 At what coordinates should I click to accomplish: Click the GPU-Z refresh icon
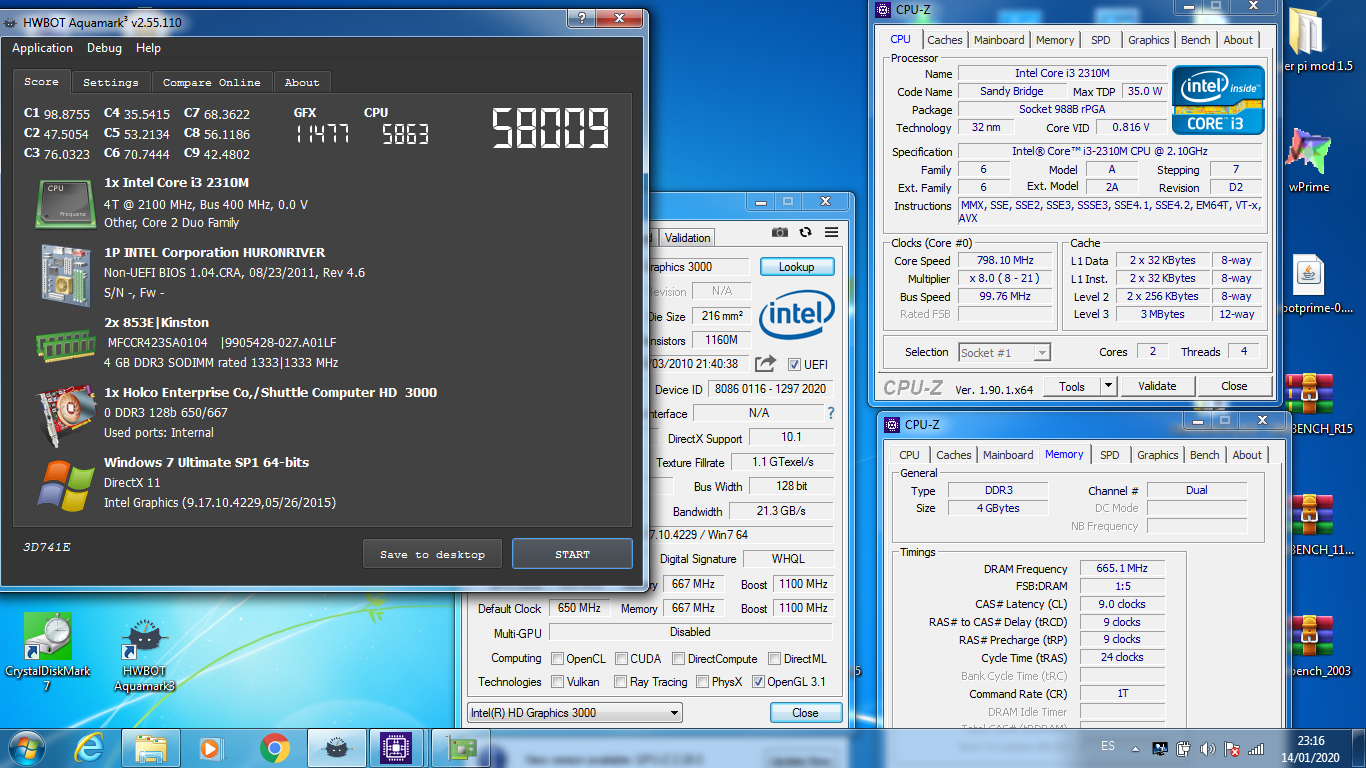tap(806, 232)
